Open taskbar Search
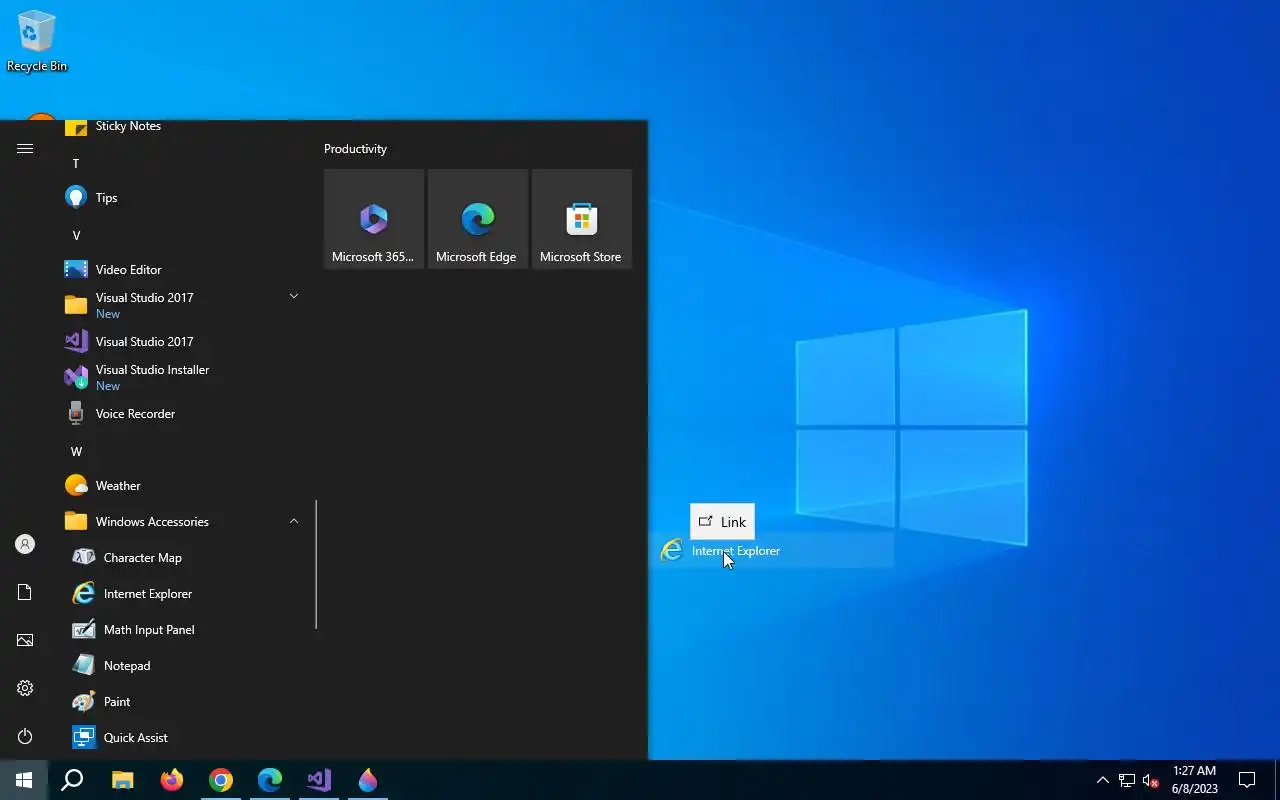 tap(72, 780)
